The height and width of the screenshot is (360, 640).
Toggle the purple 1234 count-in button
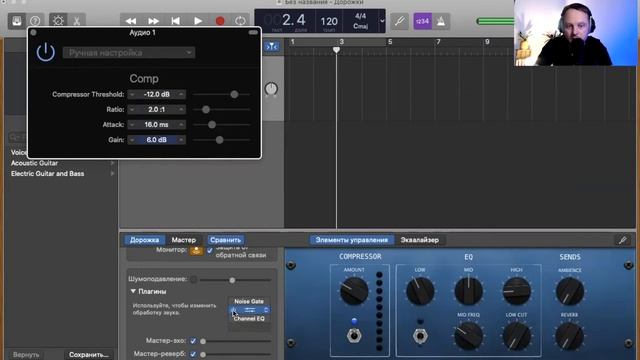(422, 21)
